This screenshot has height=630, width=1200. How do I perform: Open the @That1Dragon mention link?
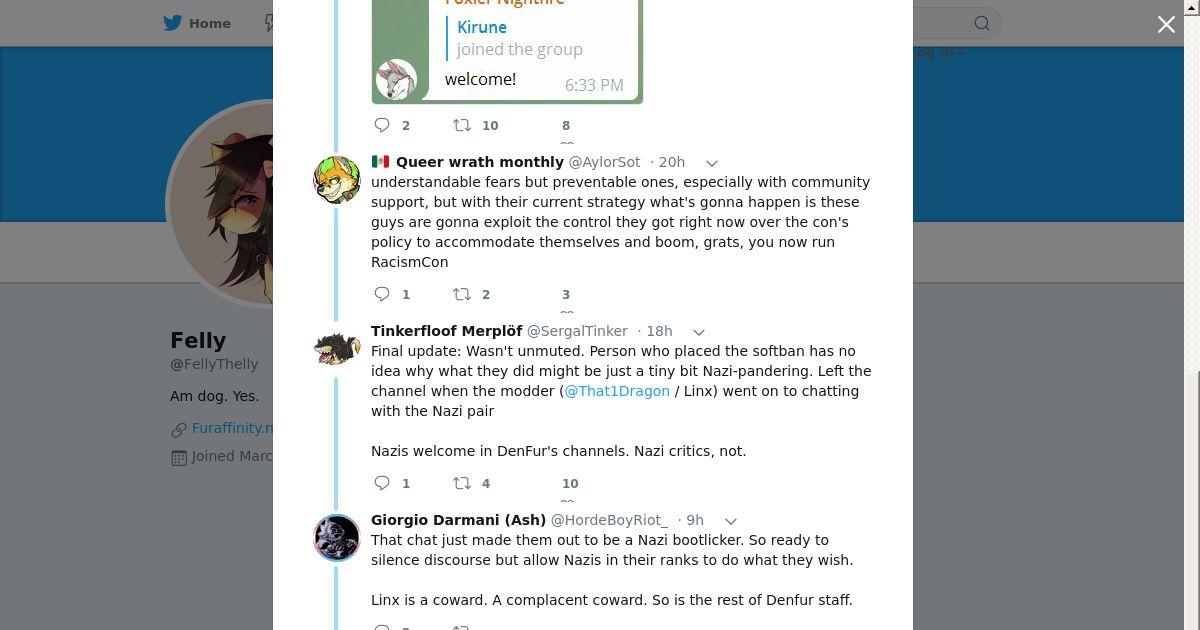617,391
